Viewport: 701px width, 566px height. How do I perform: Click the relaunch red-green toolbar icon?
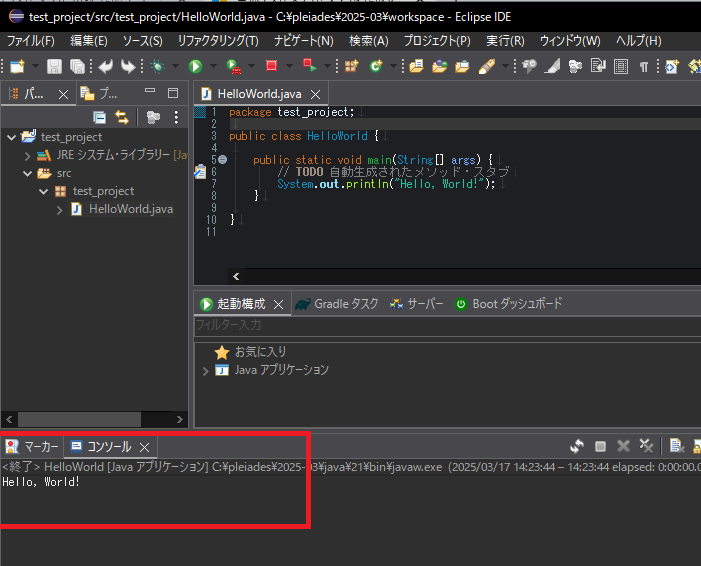[x=309, y=66]
